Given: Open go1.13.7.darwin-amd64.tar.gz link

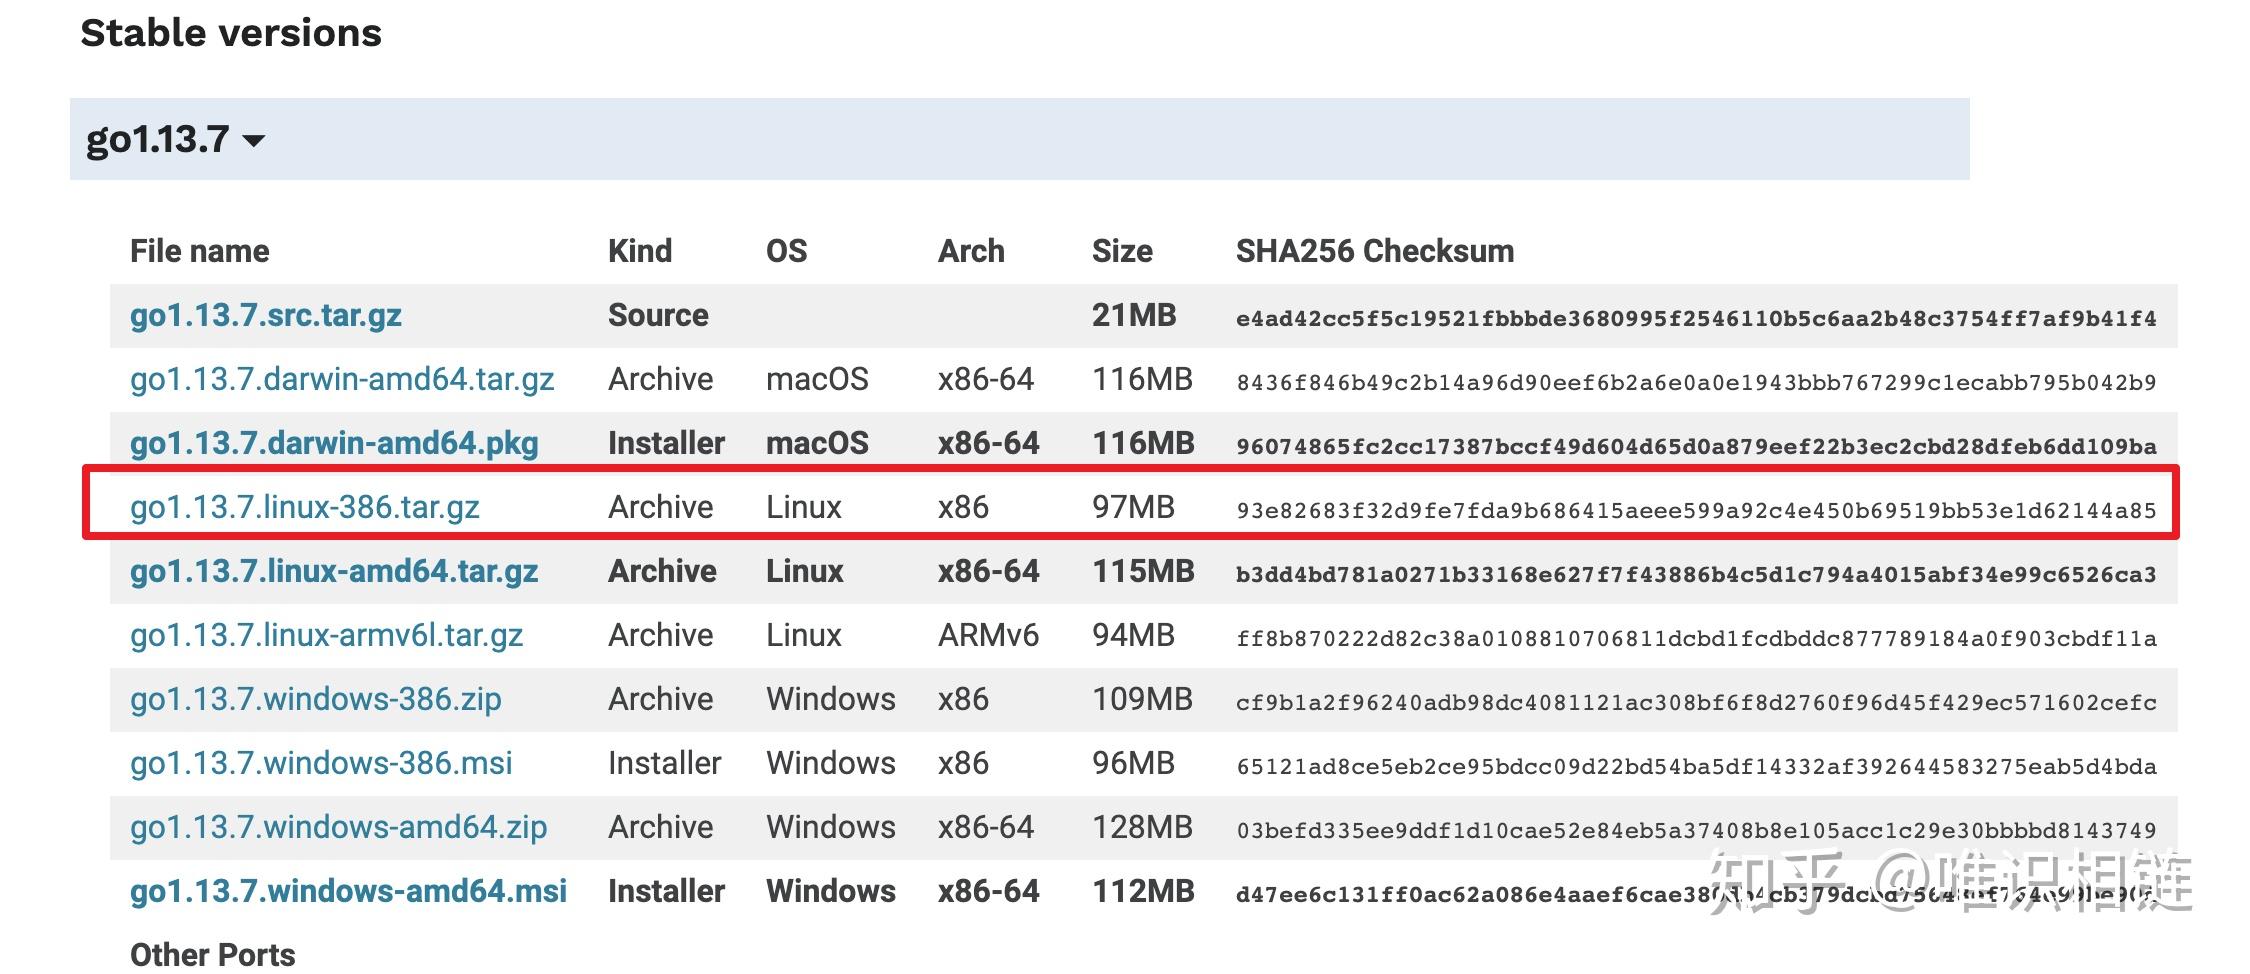Looking at the screenshot, I should point(342,380).
